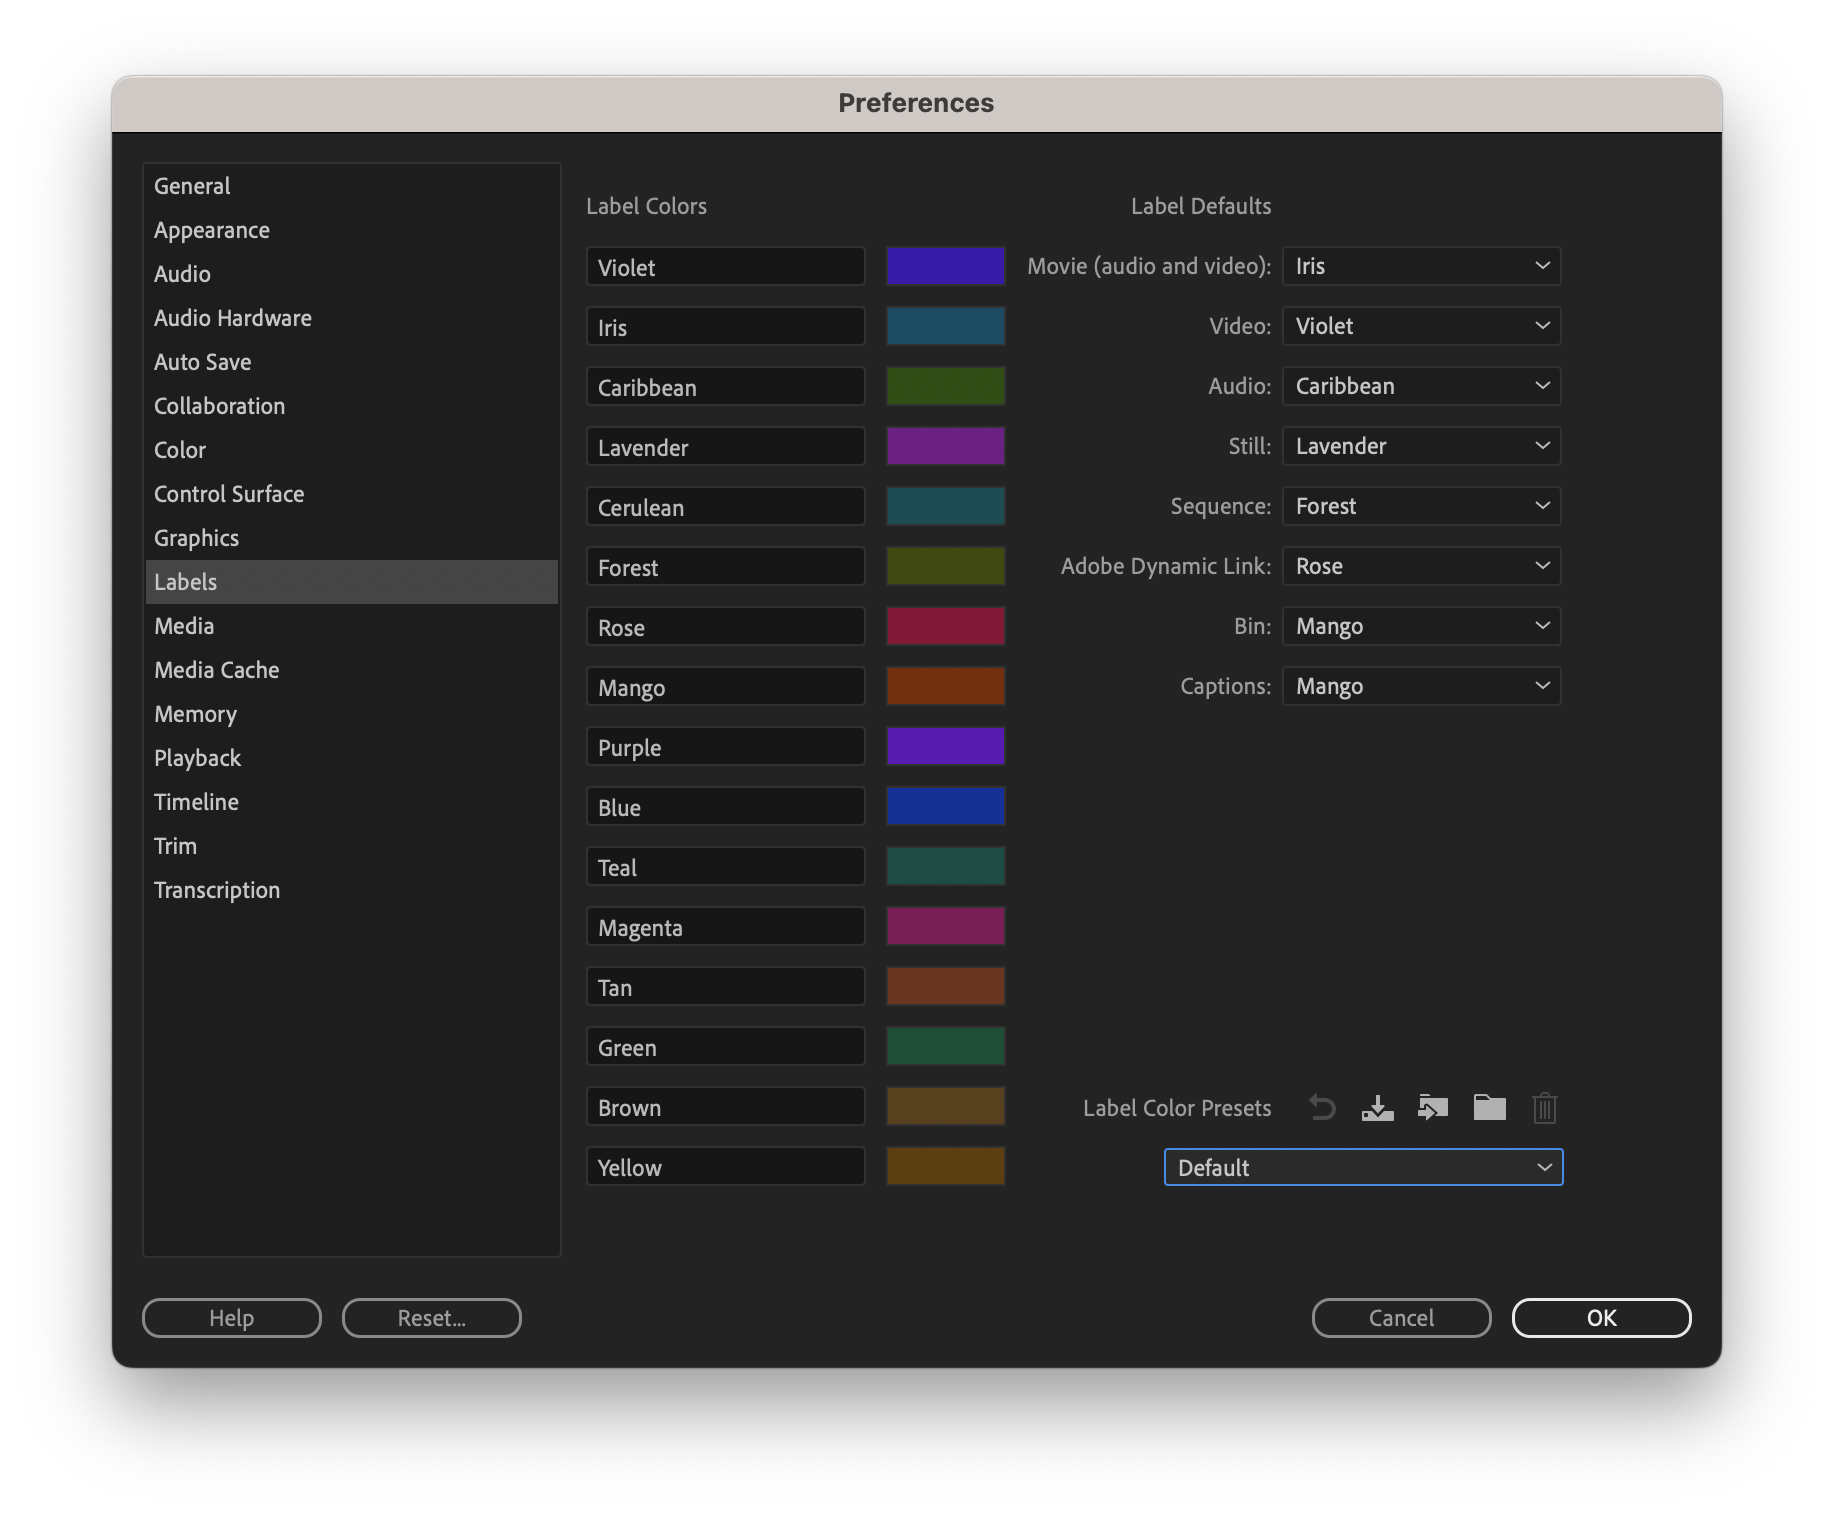
Task: Open the Captions default label dropdown
Action: (1421, 686)
